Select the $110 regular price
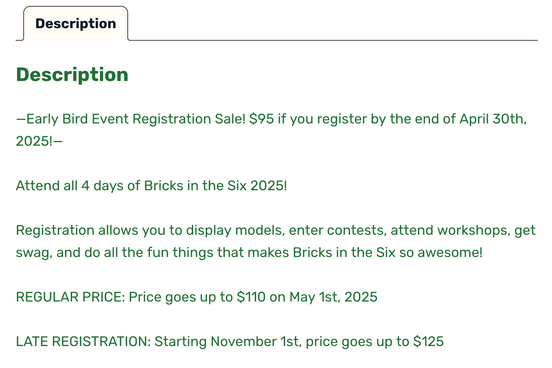 tap(251, 297)
